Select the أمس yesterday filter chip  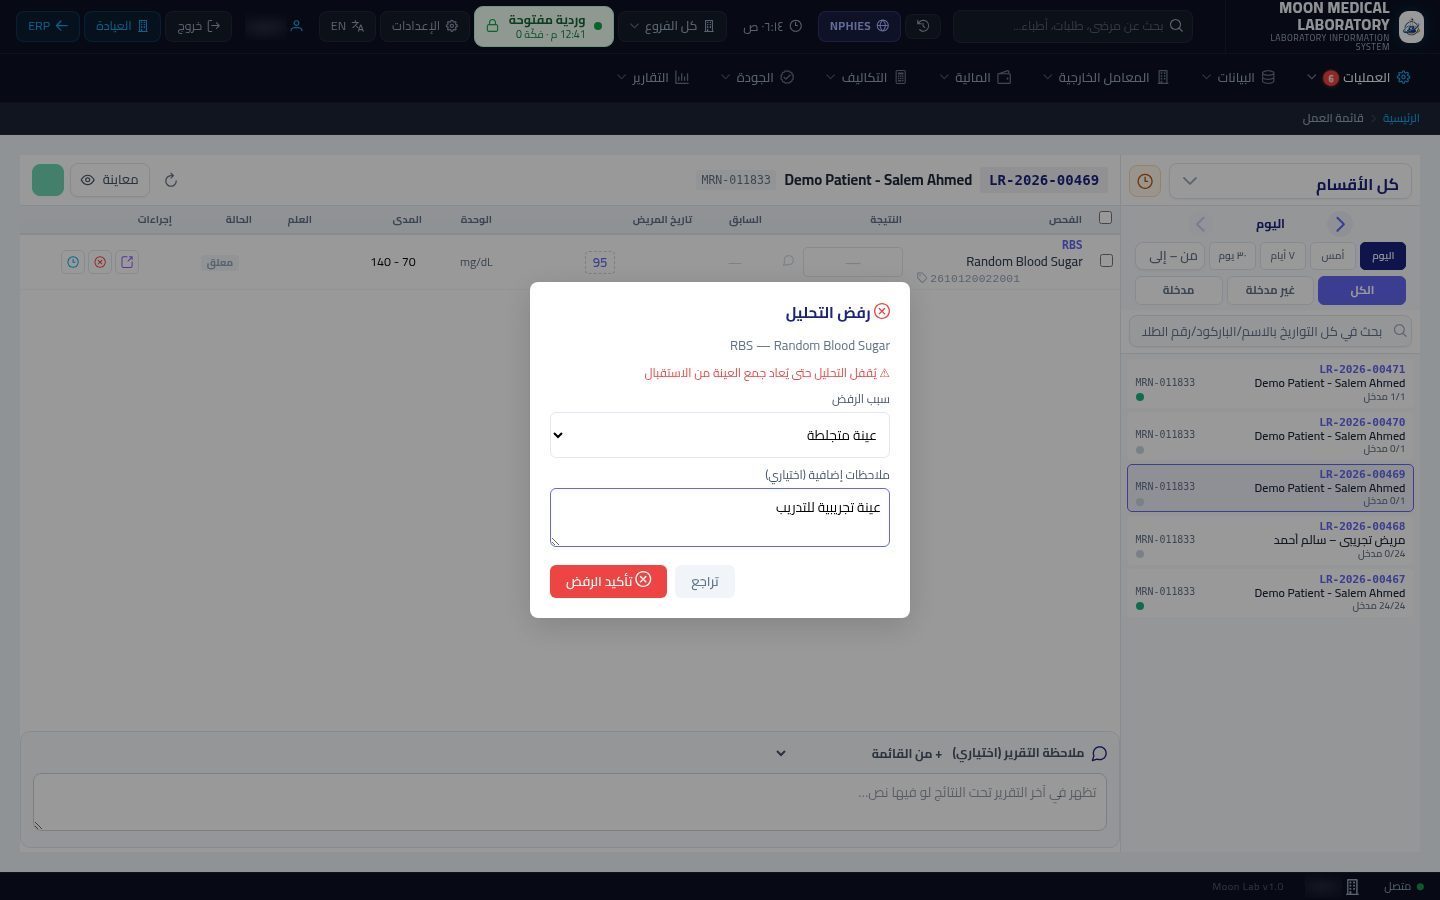pos(1333,256)
